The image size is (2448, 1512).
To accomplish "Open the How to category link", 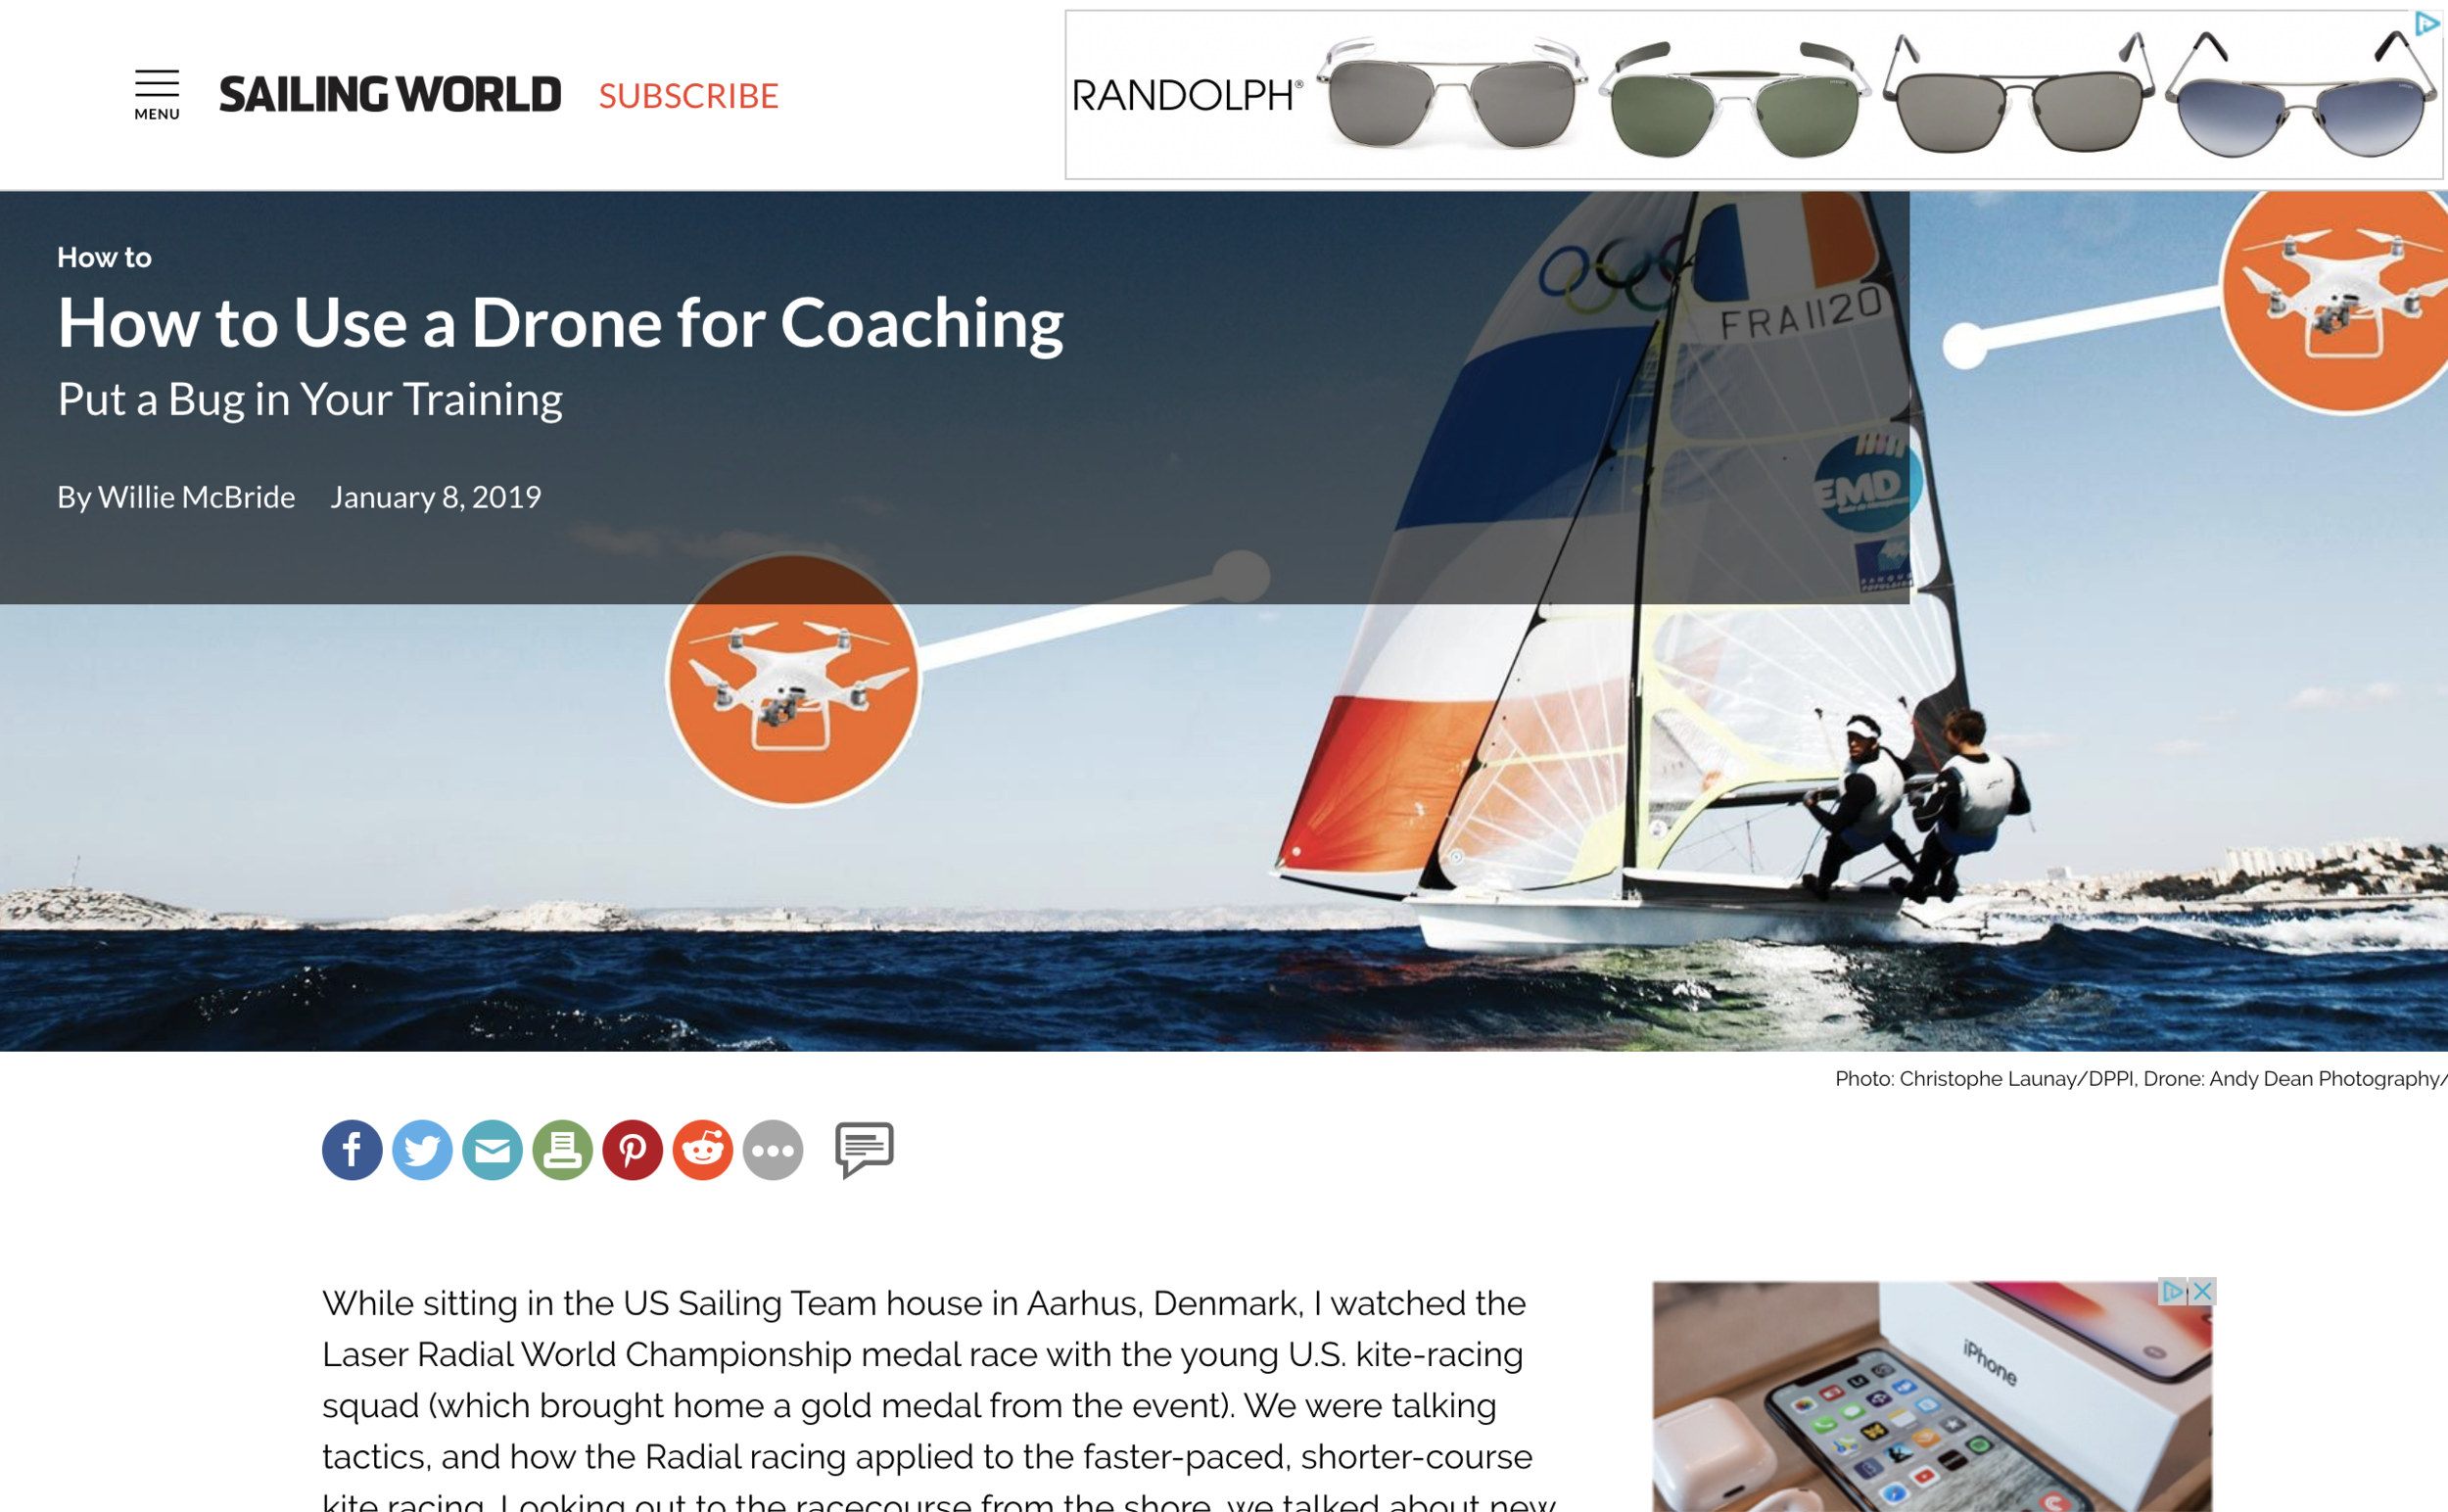I will (104, 257).
